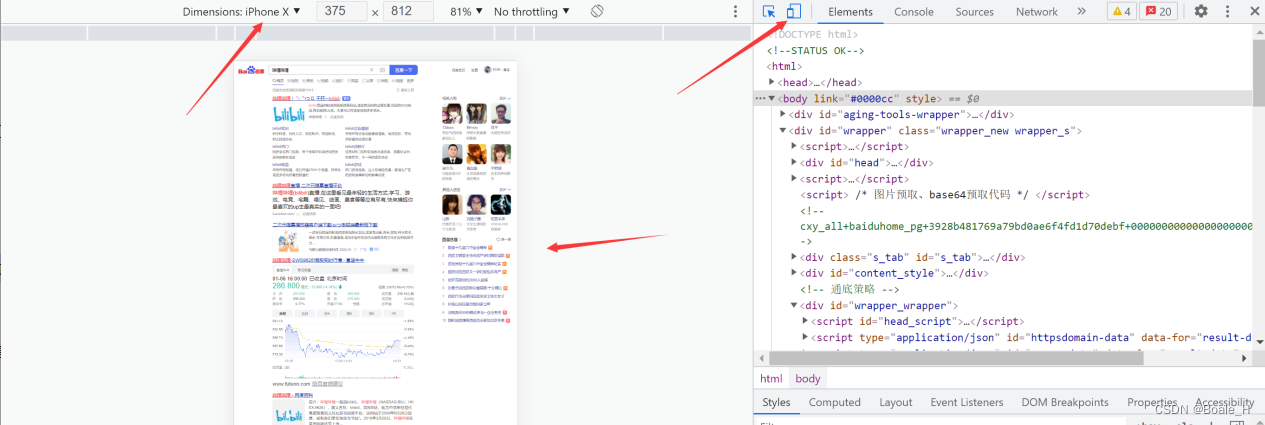
Task: Select the Event Listeners pane tab
Action: (x=966, y=402)
